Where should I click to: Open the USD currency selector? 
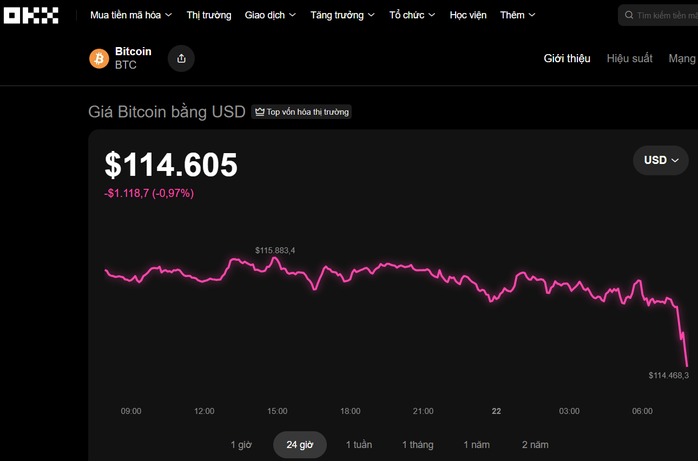tap(661, 160)
